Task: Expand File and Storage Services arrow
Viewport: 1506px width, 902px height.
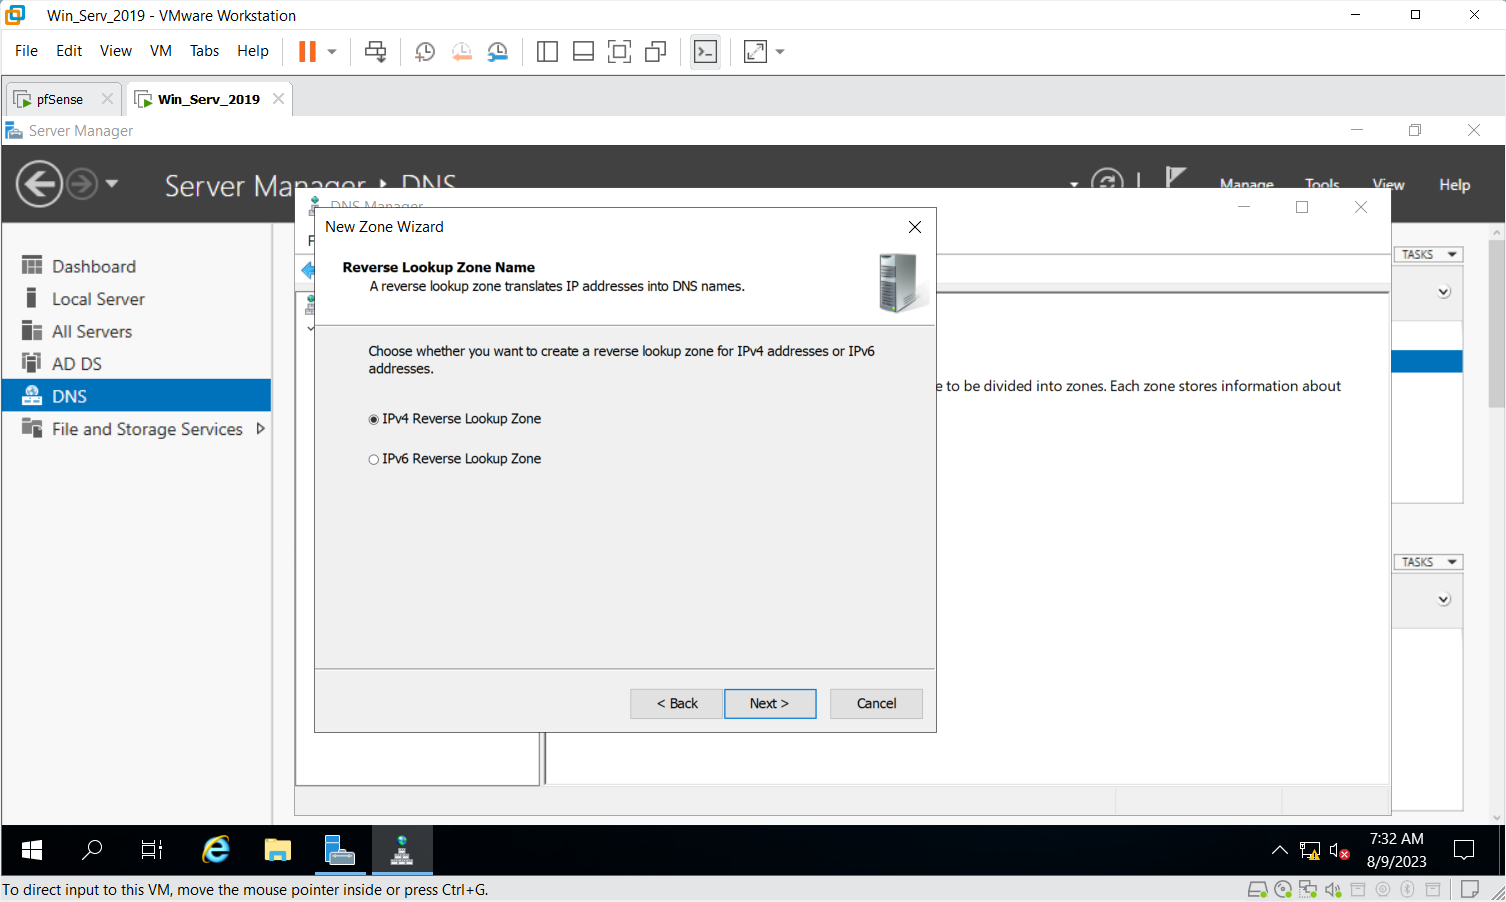Action: pyautogui.click(x=261, y=428)
